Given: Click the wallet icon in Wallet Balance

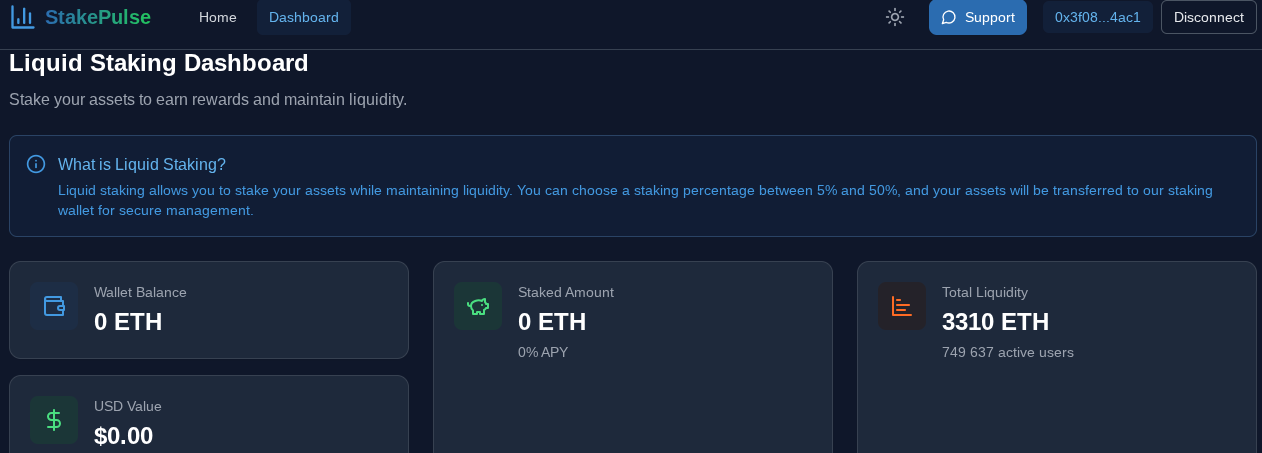Looking at the screenshot, I should [x=54, y=306].
